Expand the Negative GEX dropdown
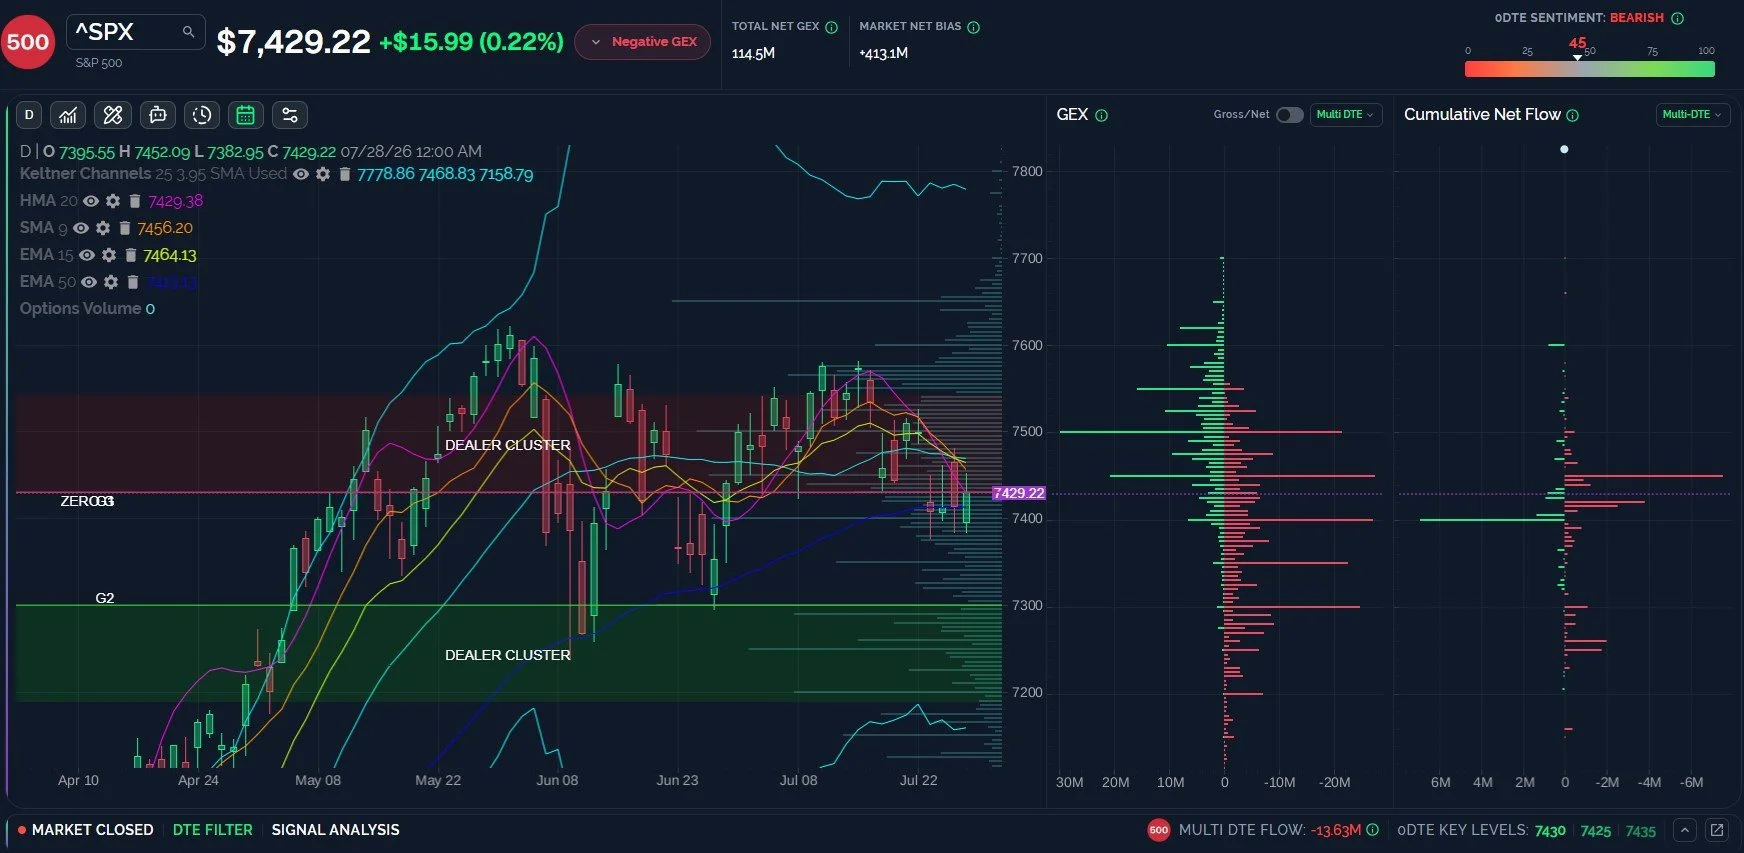This screenshot has width=1744, height=853. (x=643, y=41)
